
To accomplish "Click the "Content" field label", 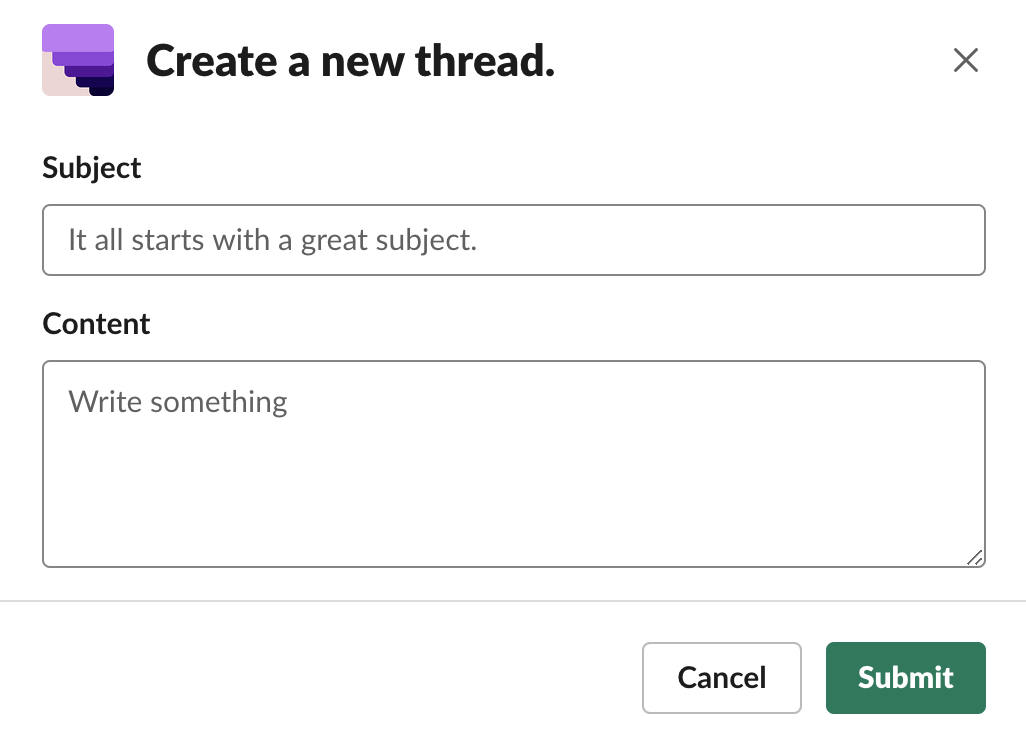I will tap(96, 324).
